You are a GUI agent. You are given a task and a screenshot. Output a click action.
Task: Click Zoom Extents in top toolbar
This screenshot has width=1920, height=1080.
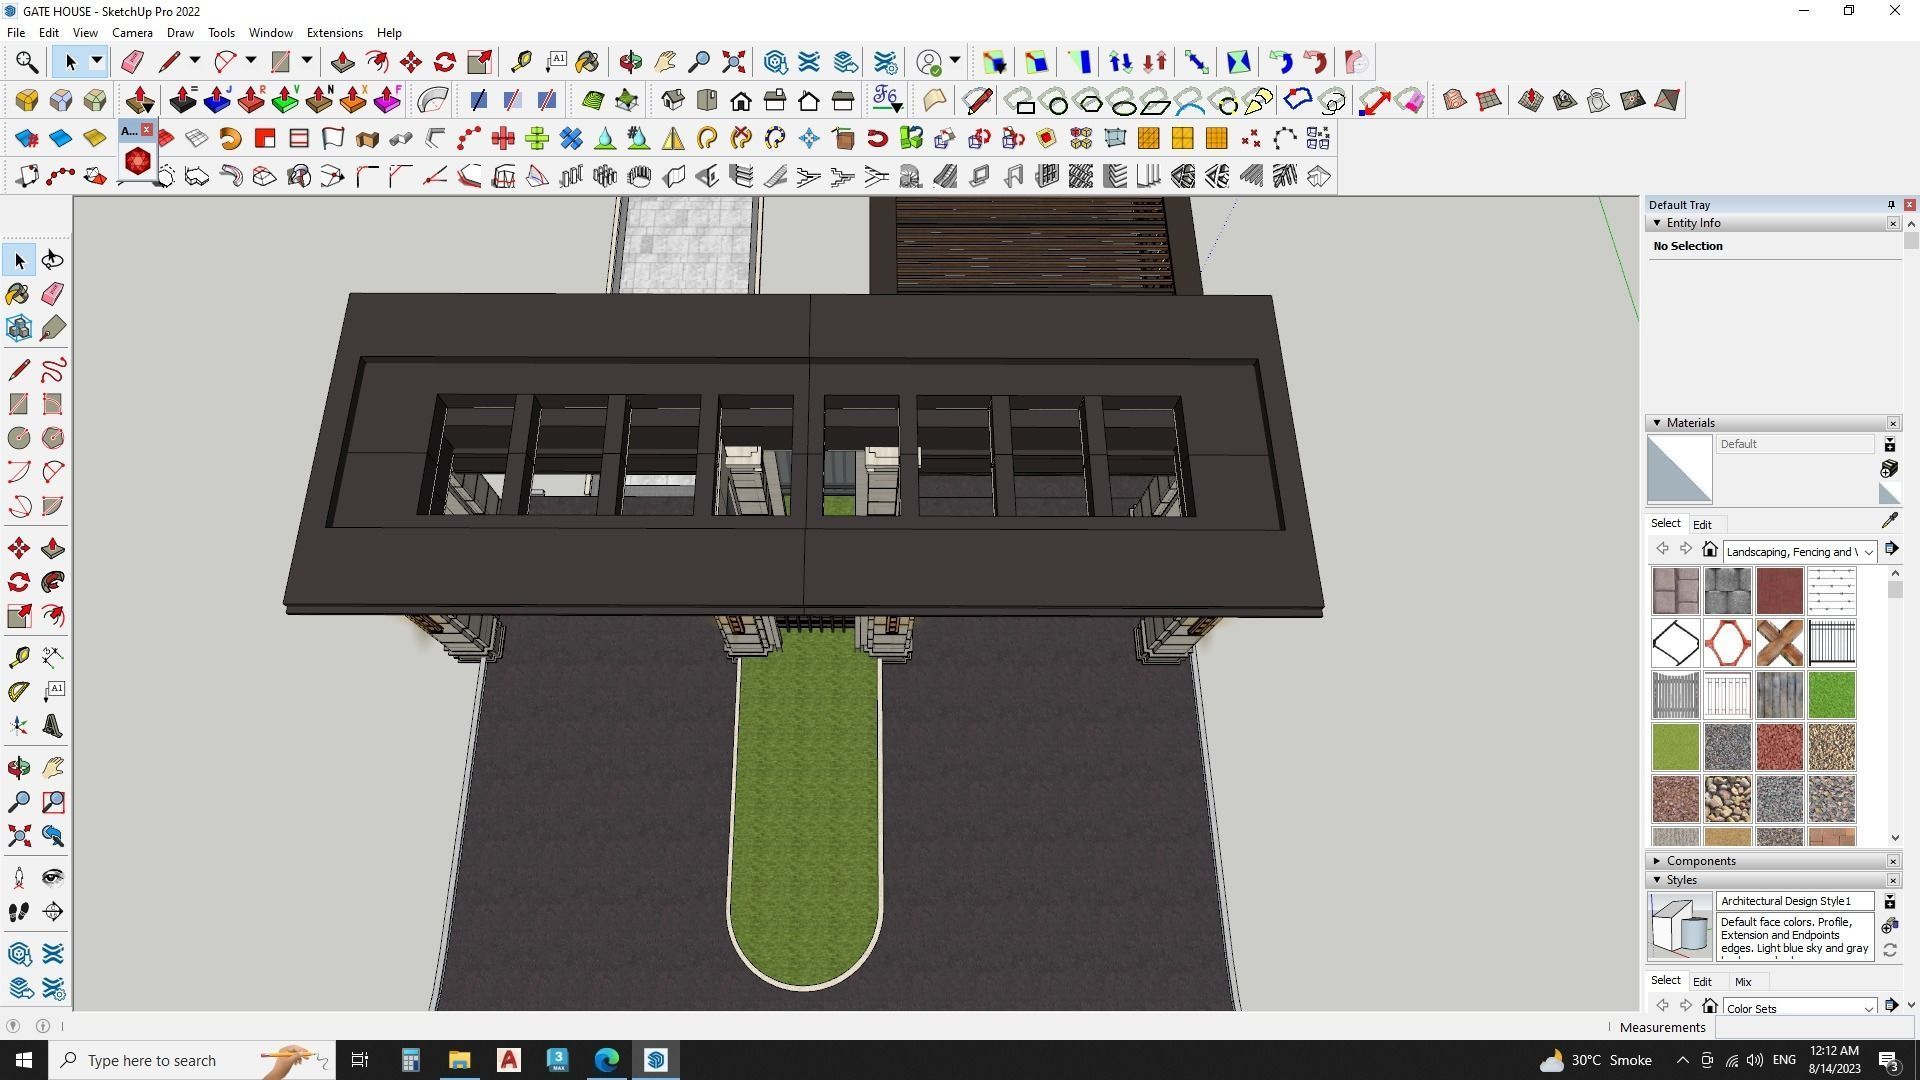[734, 62]
